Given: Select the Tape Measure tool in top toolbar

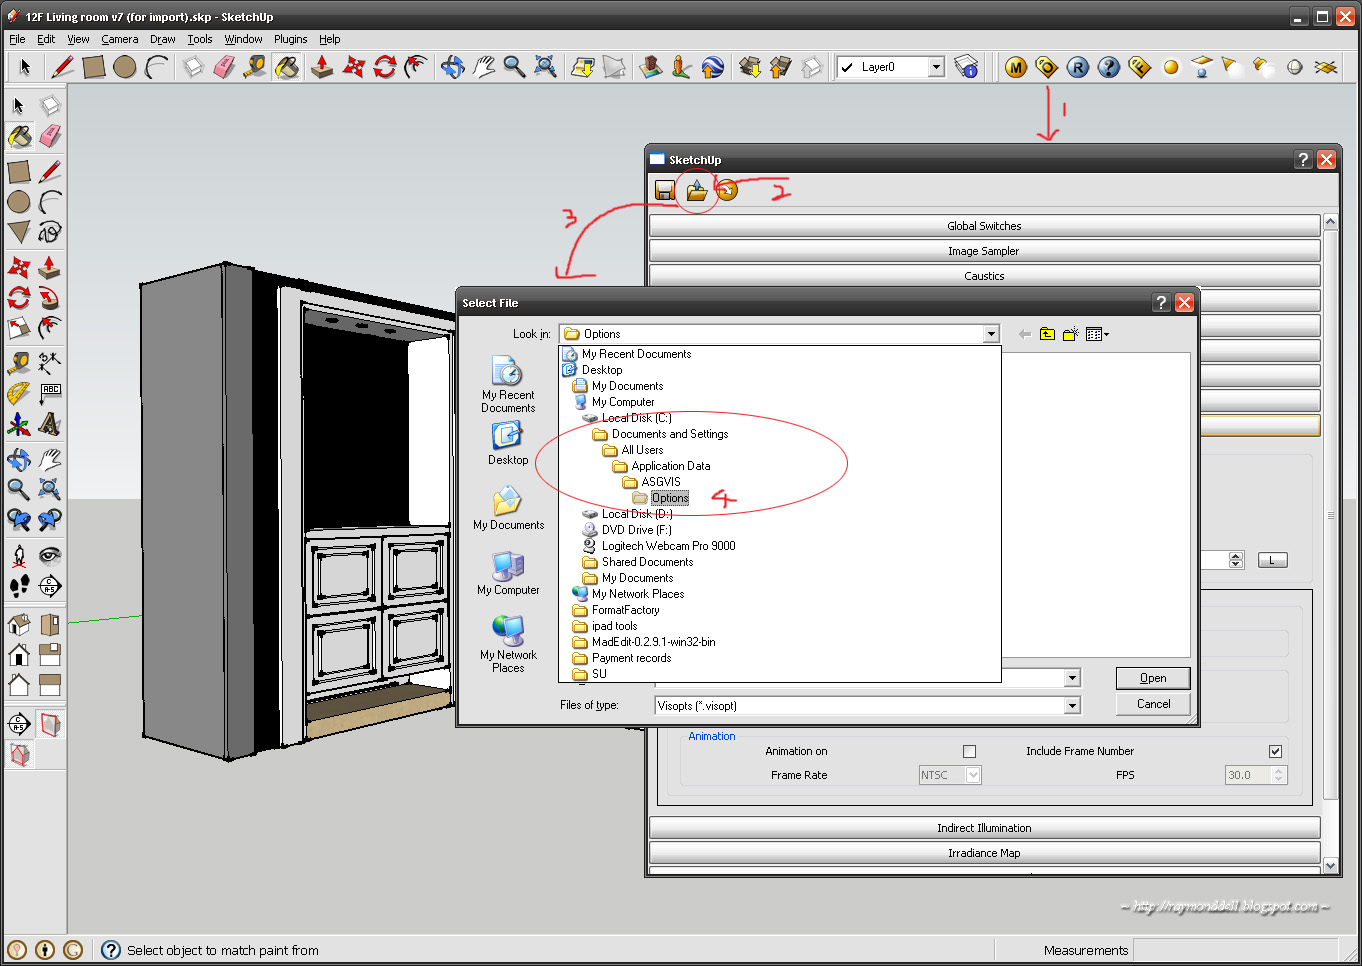Looking at the screenshot, I should coord(255,67).
